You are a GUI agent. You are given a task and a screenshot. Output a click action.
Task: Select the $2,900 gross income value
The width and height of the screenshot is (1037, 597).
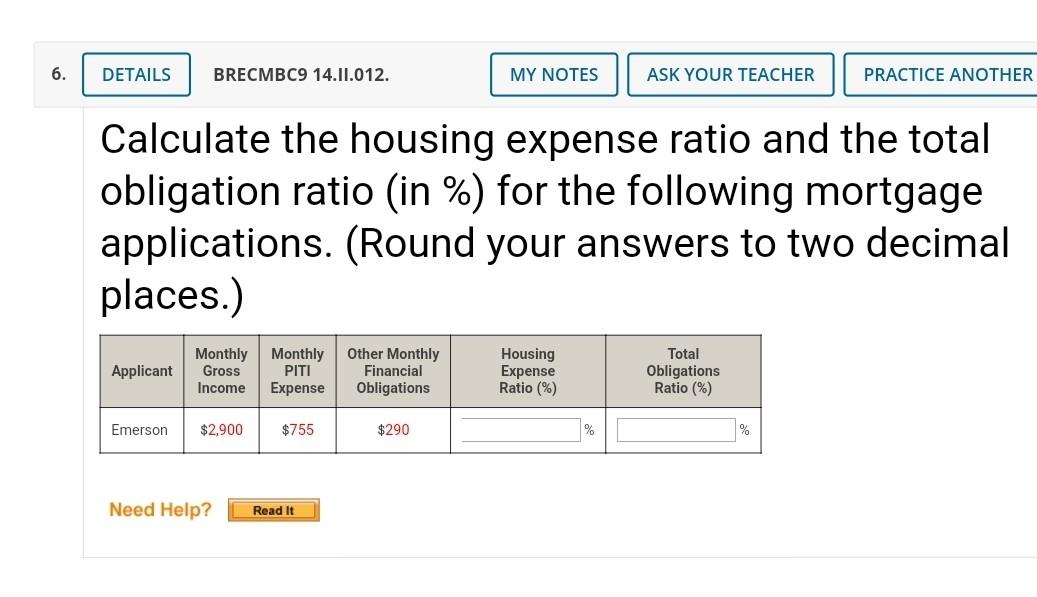point(221,430)
